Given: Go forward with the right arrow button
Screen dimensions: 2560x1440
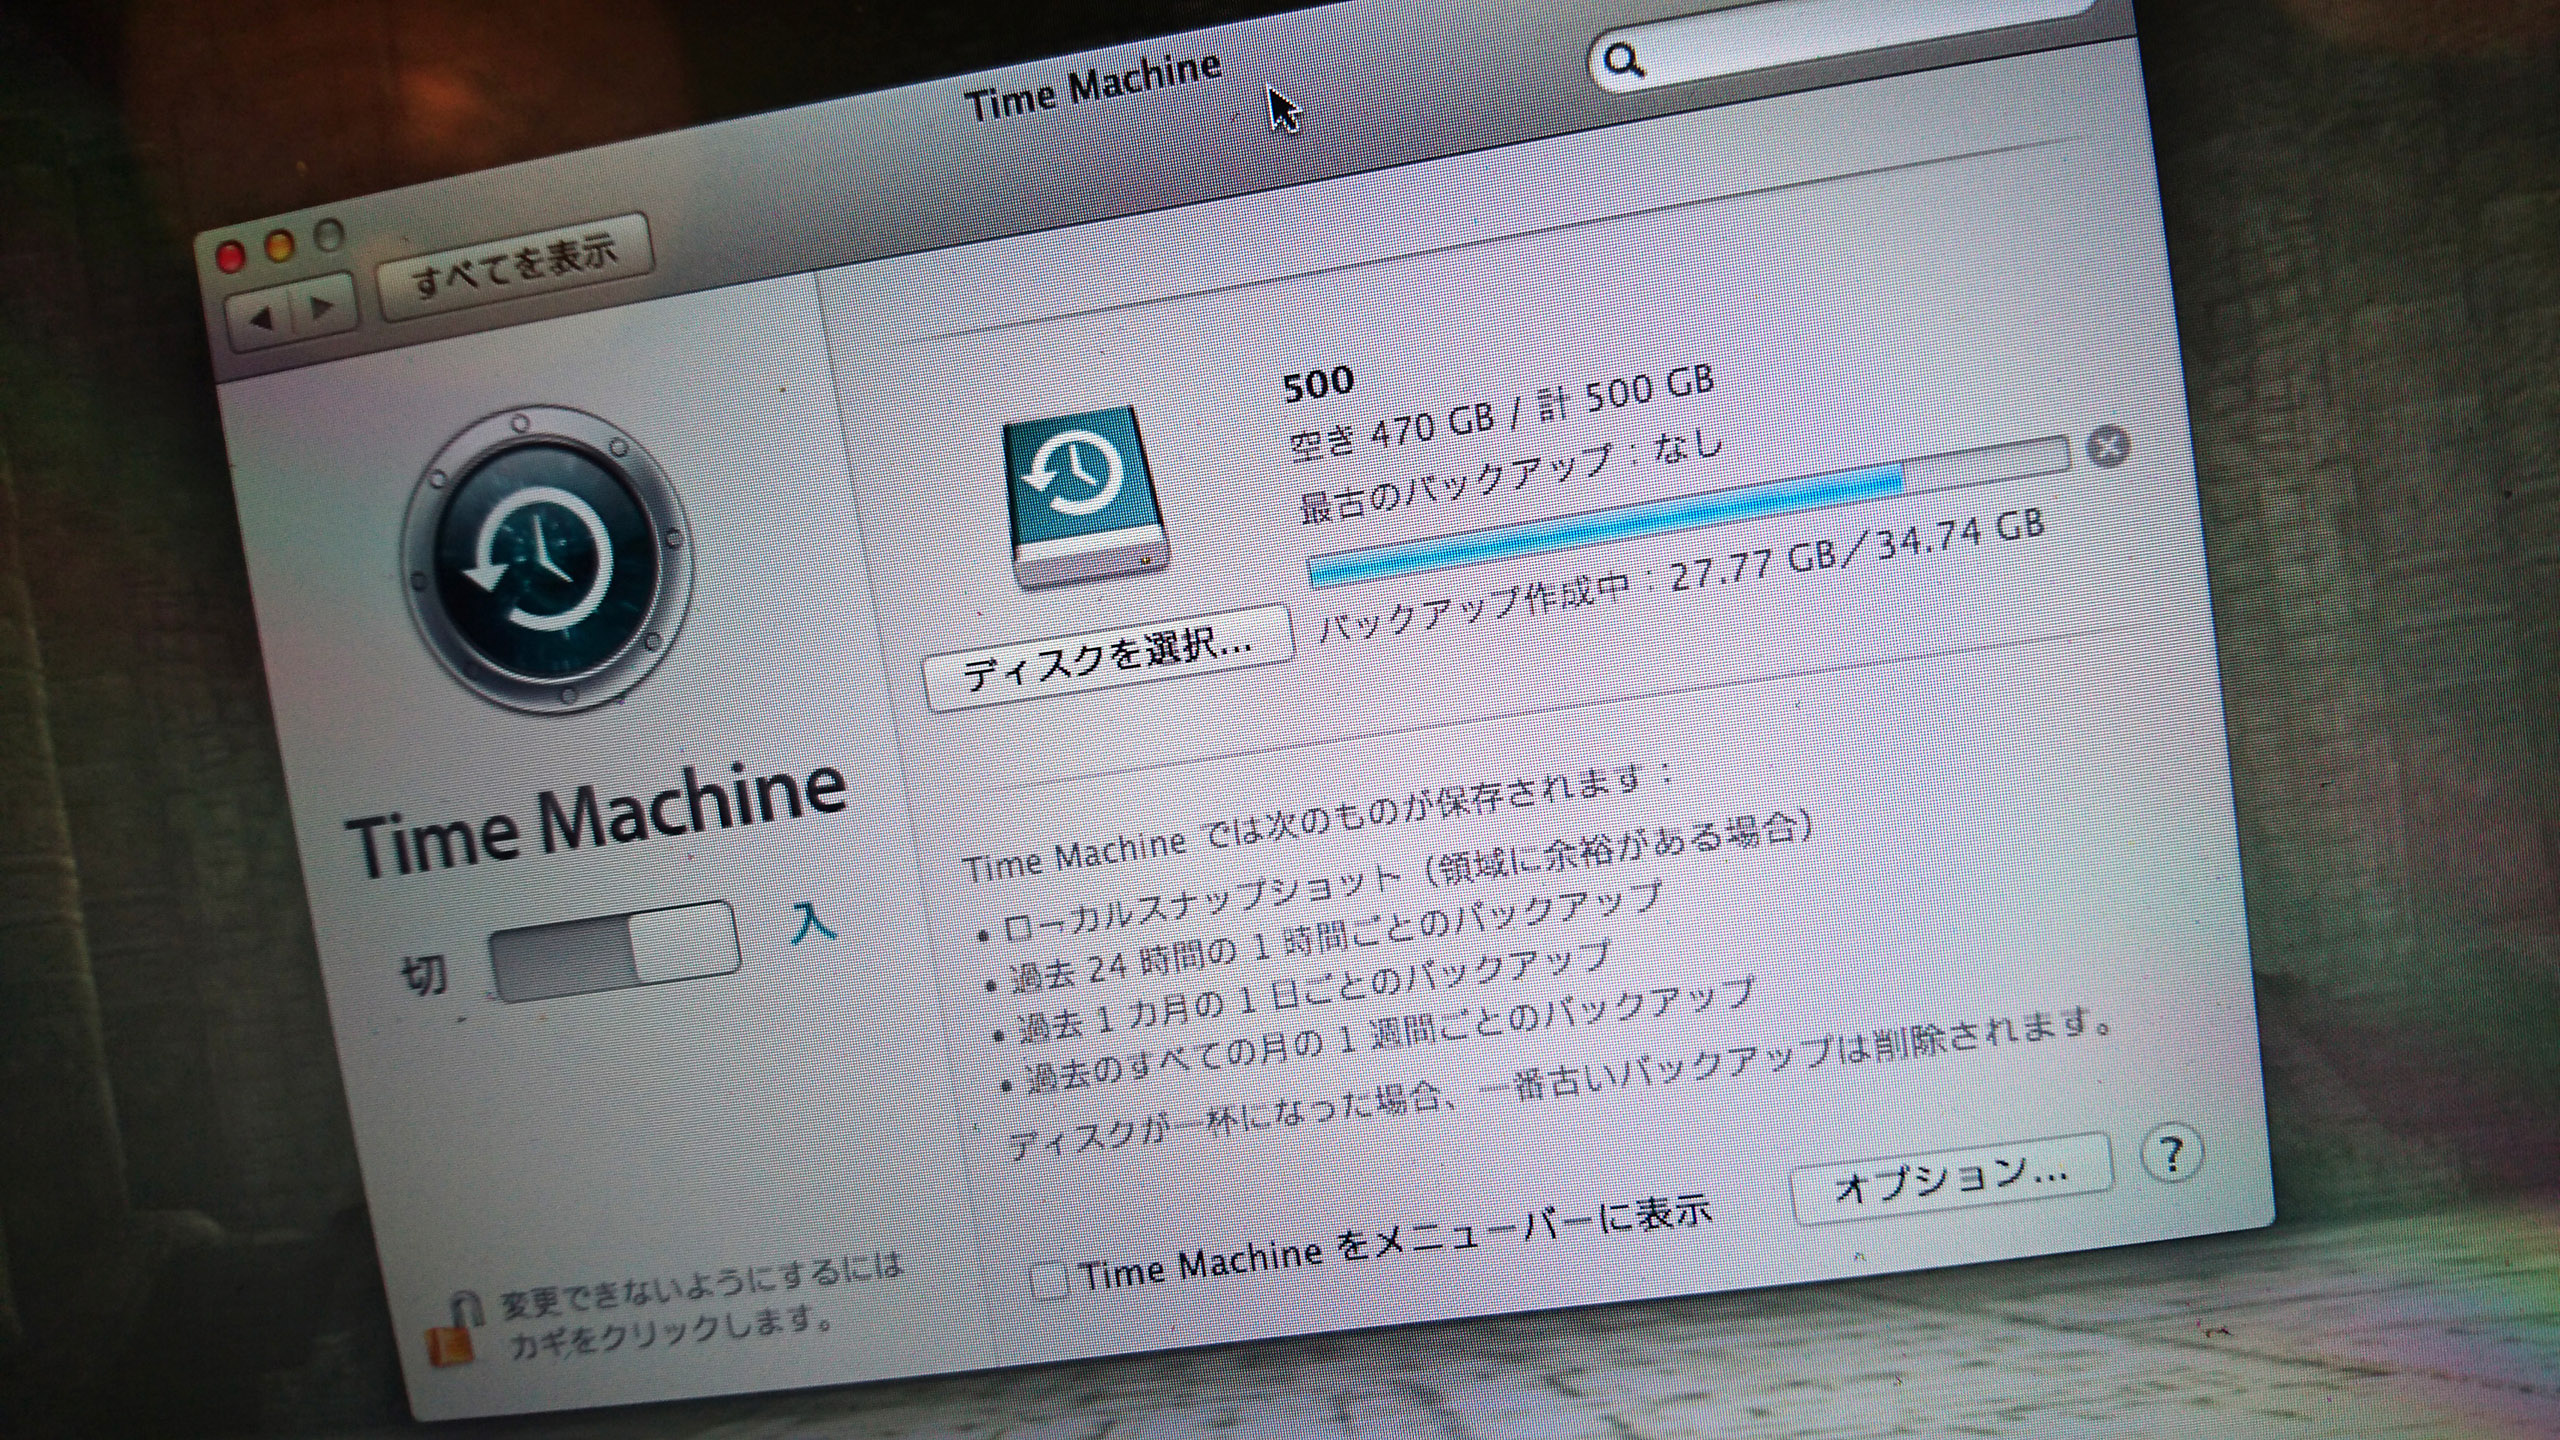Looking at the screenshot, I should (323, 305).
